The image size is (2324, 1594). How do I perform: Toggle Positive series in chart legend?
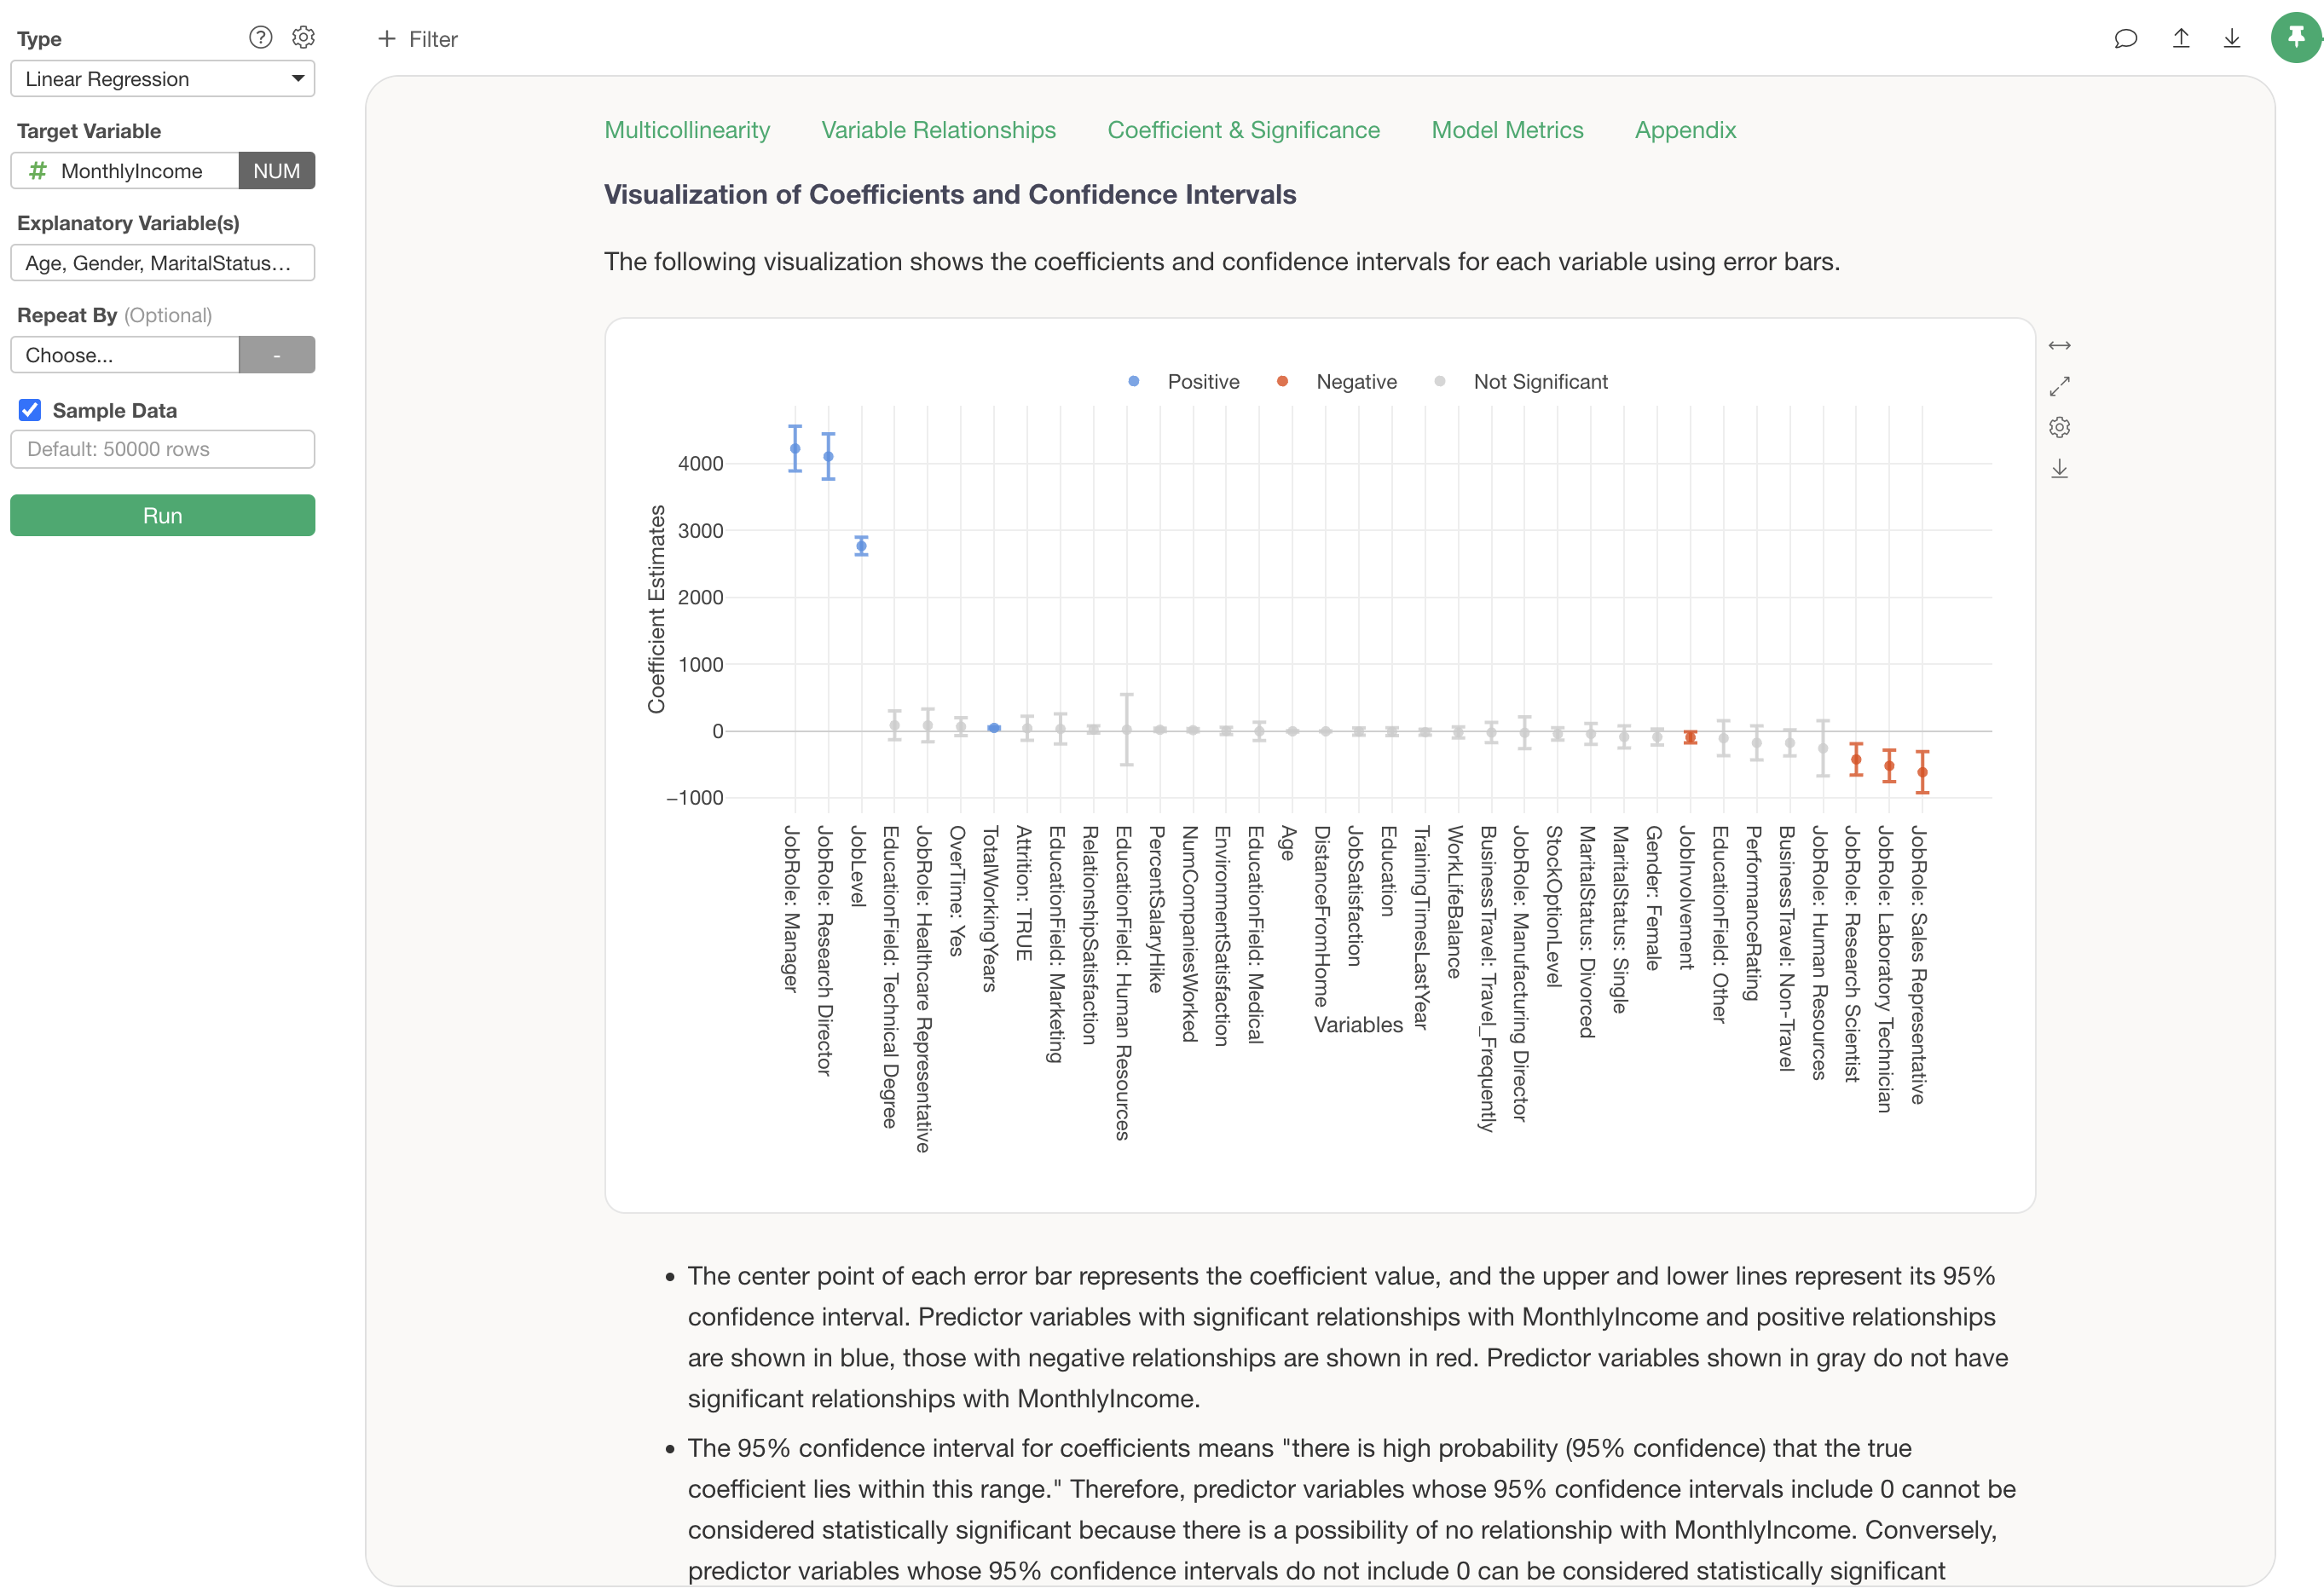(x=1183, y=382)
